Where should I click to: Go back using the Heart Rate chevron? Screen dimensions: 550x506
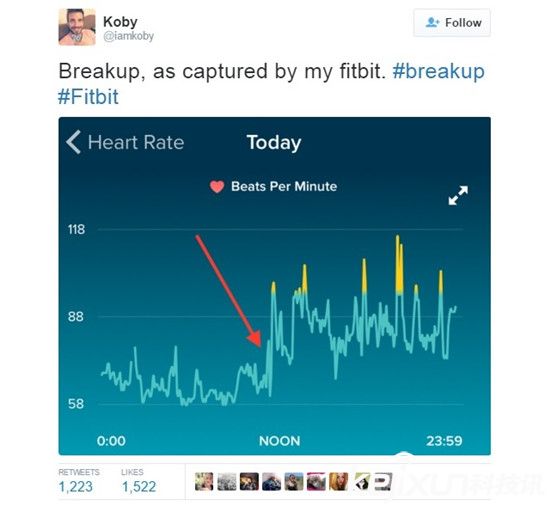(x=74, y=142)
